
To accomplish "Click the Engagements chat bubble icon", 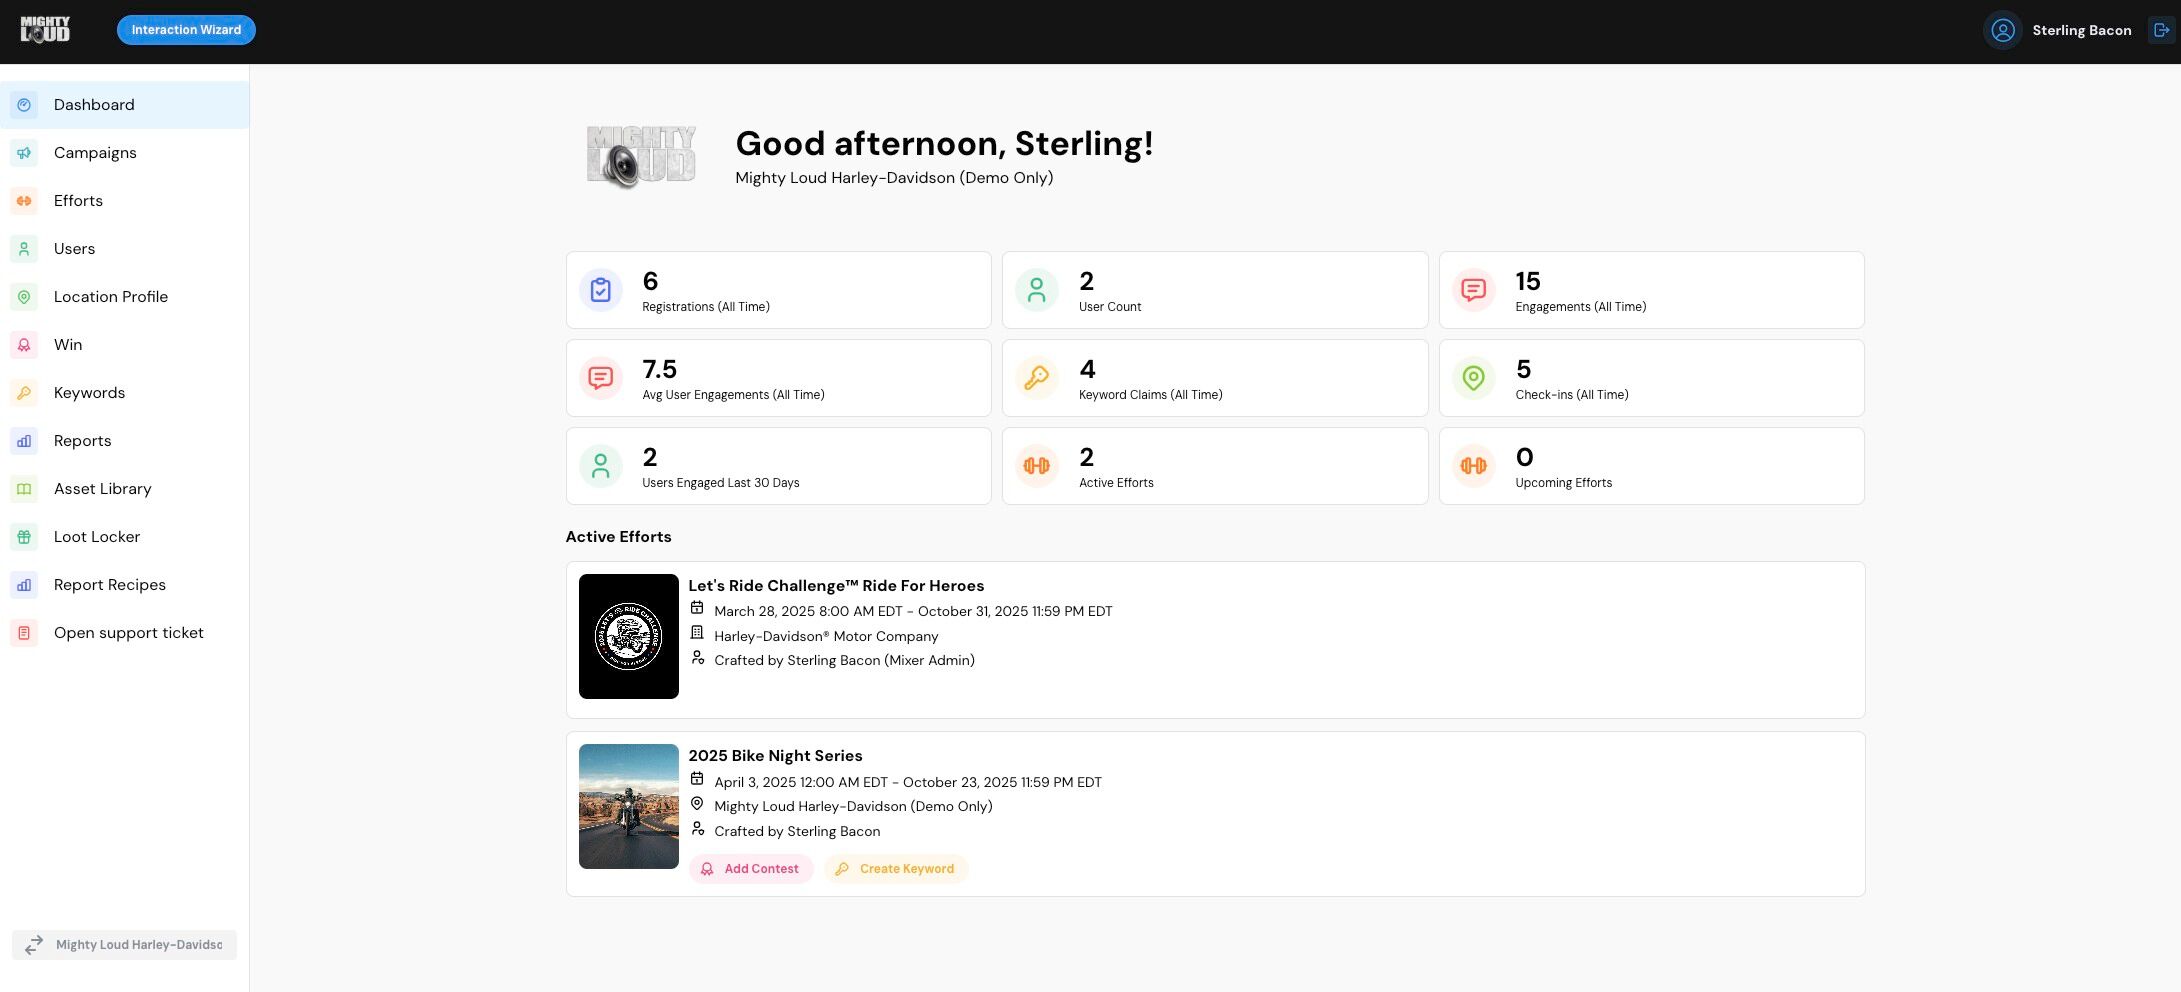I will pos(1473,290).
